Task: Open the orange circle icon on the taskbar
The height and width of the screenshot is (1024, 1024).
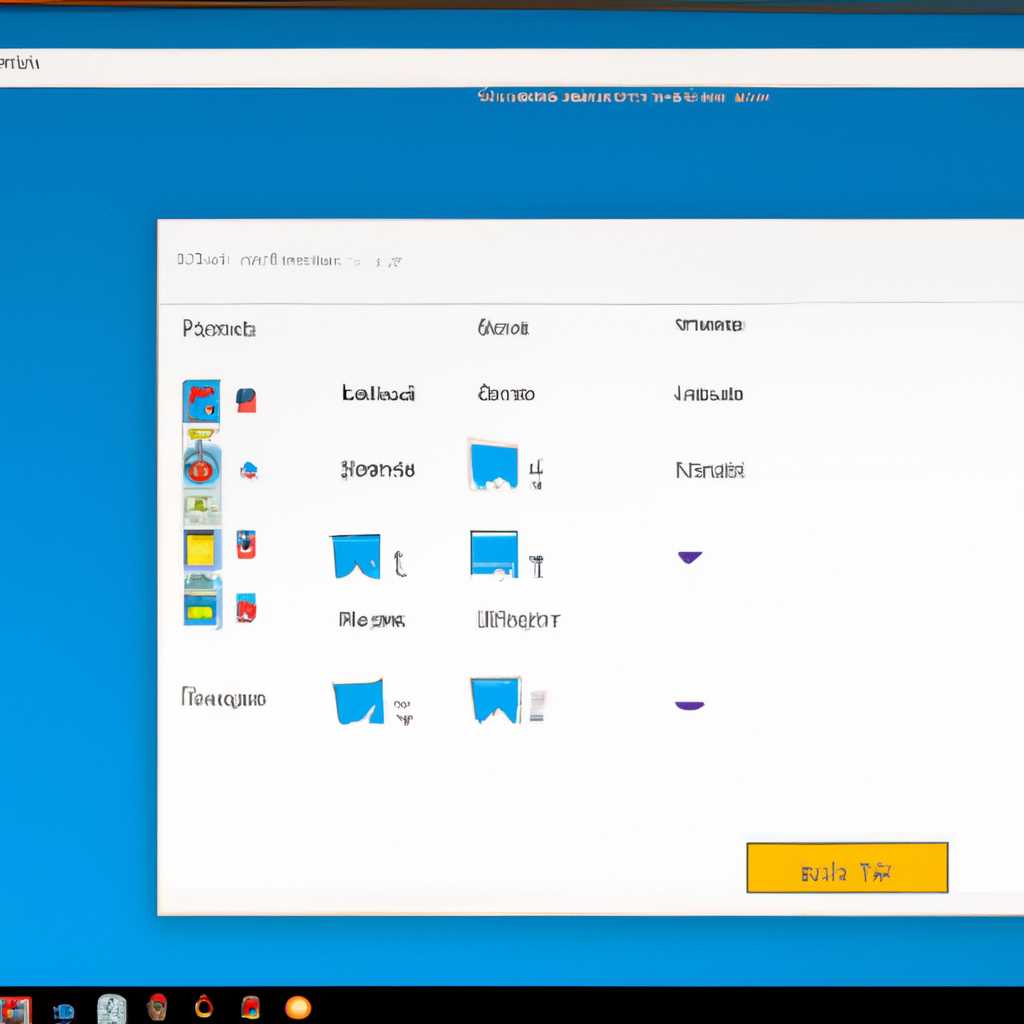Action: pos(298,1008)
